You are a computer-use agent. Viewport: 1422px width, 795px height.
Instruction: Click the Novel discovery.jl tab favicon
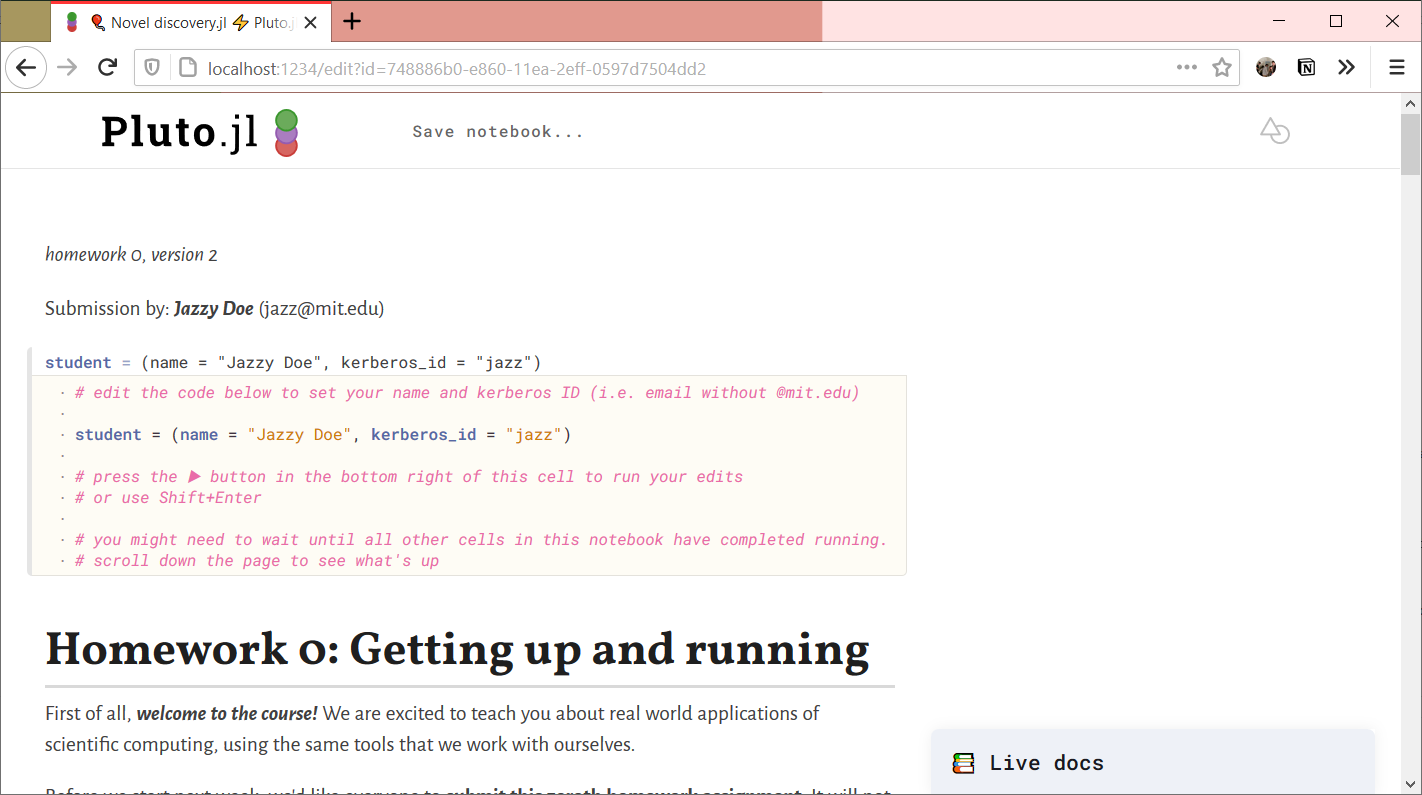(72, 22)
